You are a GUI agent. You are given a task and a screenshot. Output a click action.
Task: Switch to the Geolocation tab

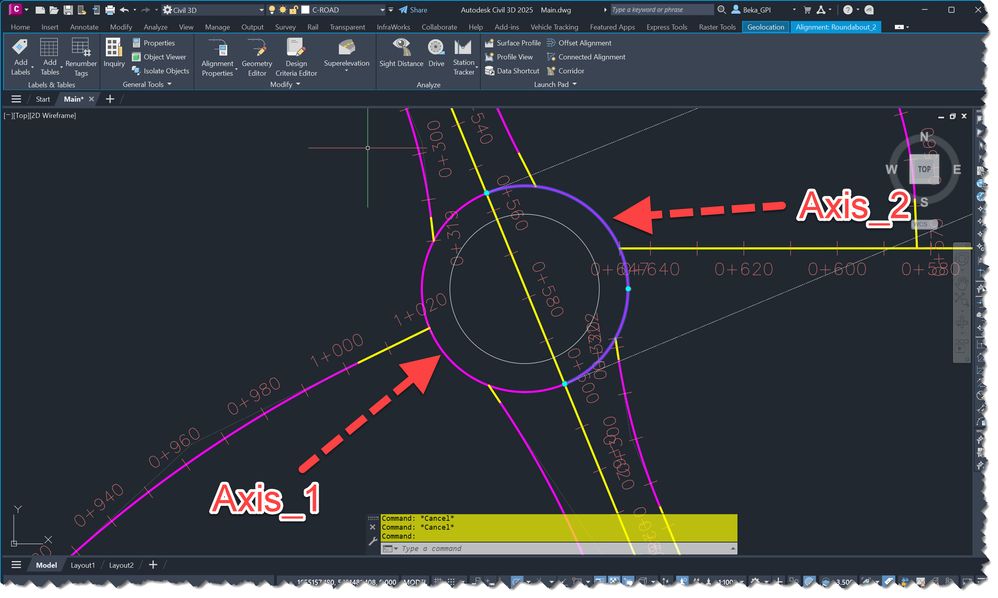[x=765, y=27]
